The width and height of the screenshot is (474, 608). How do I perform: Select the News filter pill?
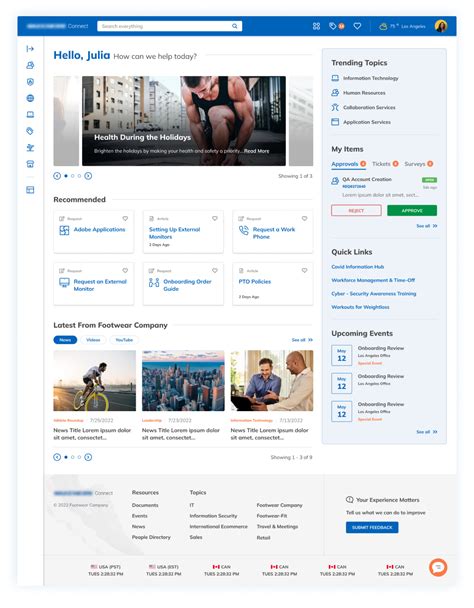point(65,340)
